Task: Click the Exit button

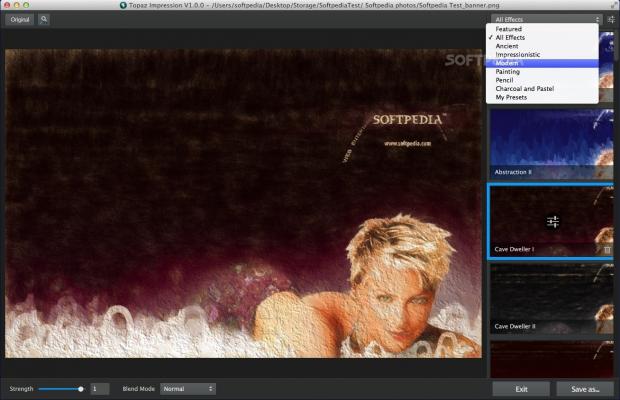Action: tap(521, 389)
